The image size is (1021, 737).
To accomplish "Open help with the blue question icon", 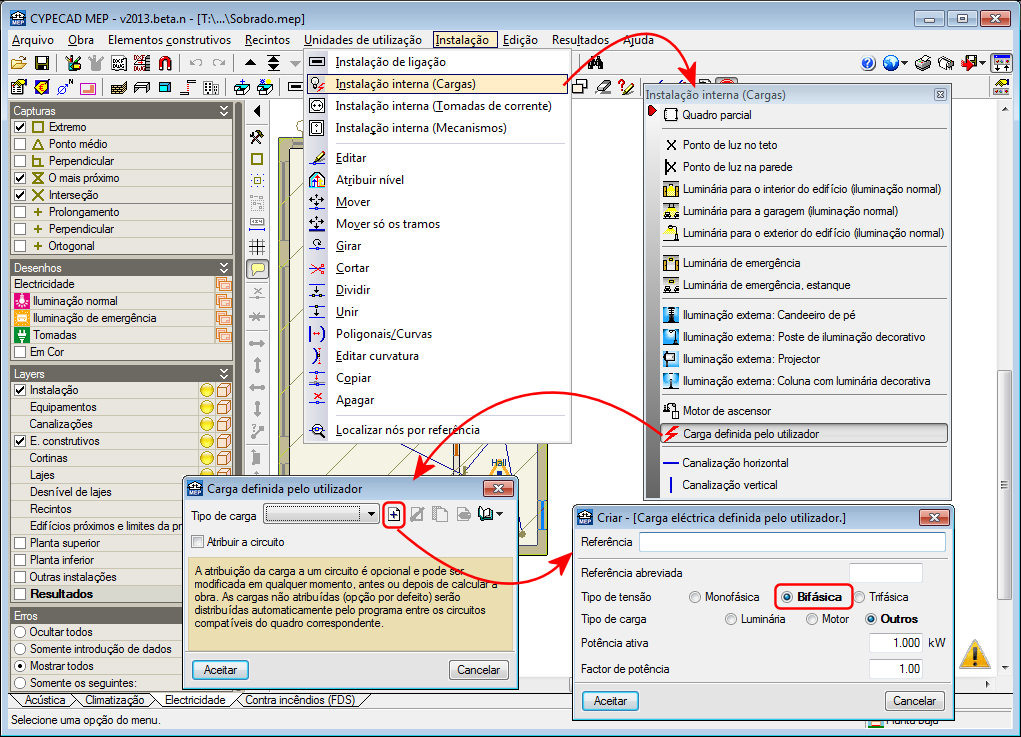I will point(867,63).
